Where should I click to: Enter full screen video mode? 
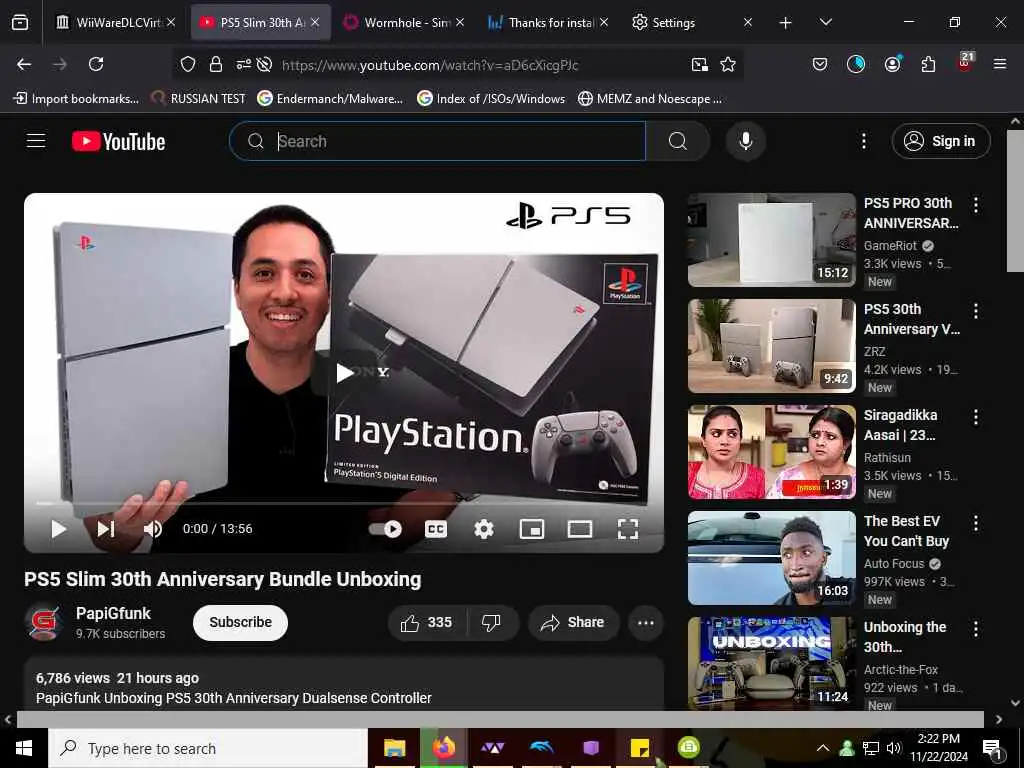pyautogui.click(x=628, y=529)
